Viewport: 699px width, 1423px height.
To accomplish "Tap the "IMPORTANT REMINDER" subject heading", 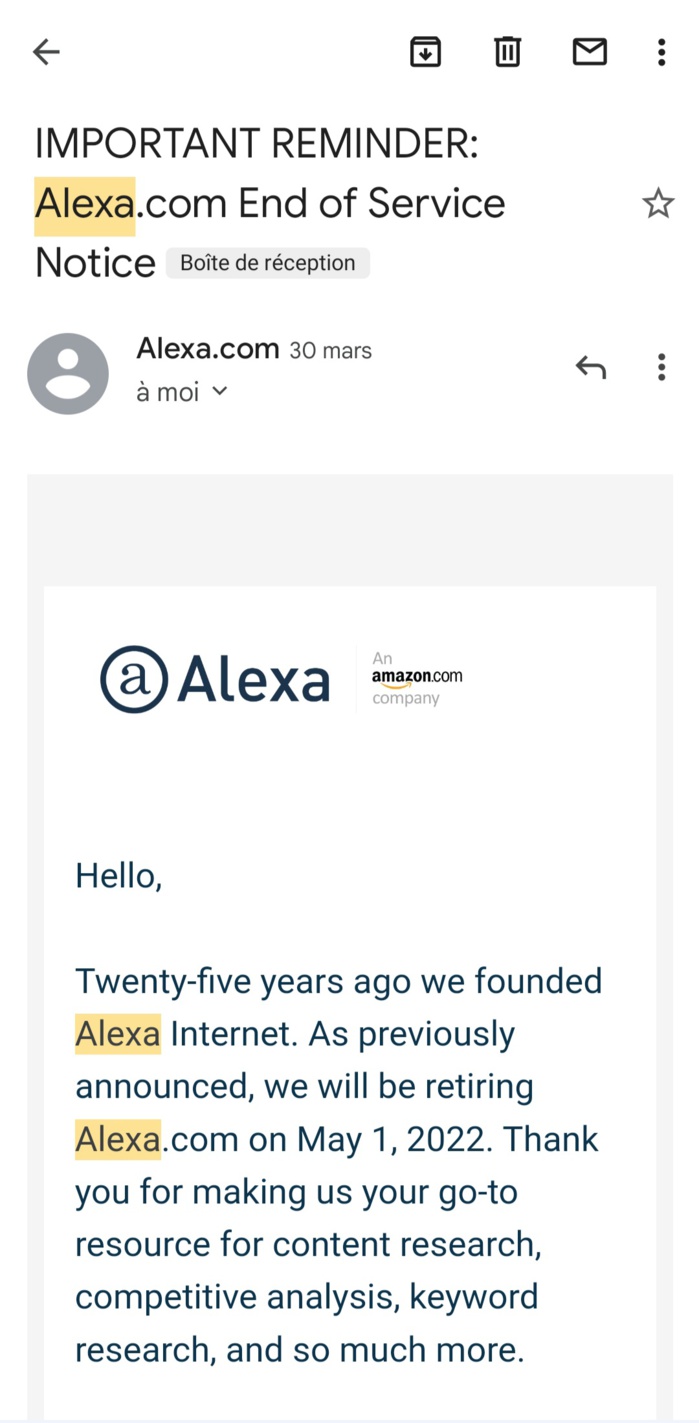I will [x=257, y=144].
